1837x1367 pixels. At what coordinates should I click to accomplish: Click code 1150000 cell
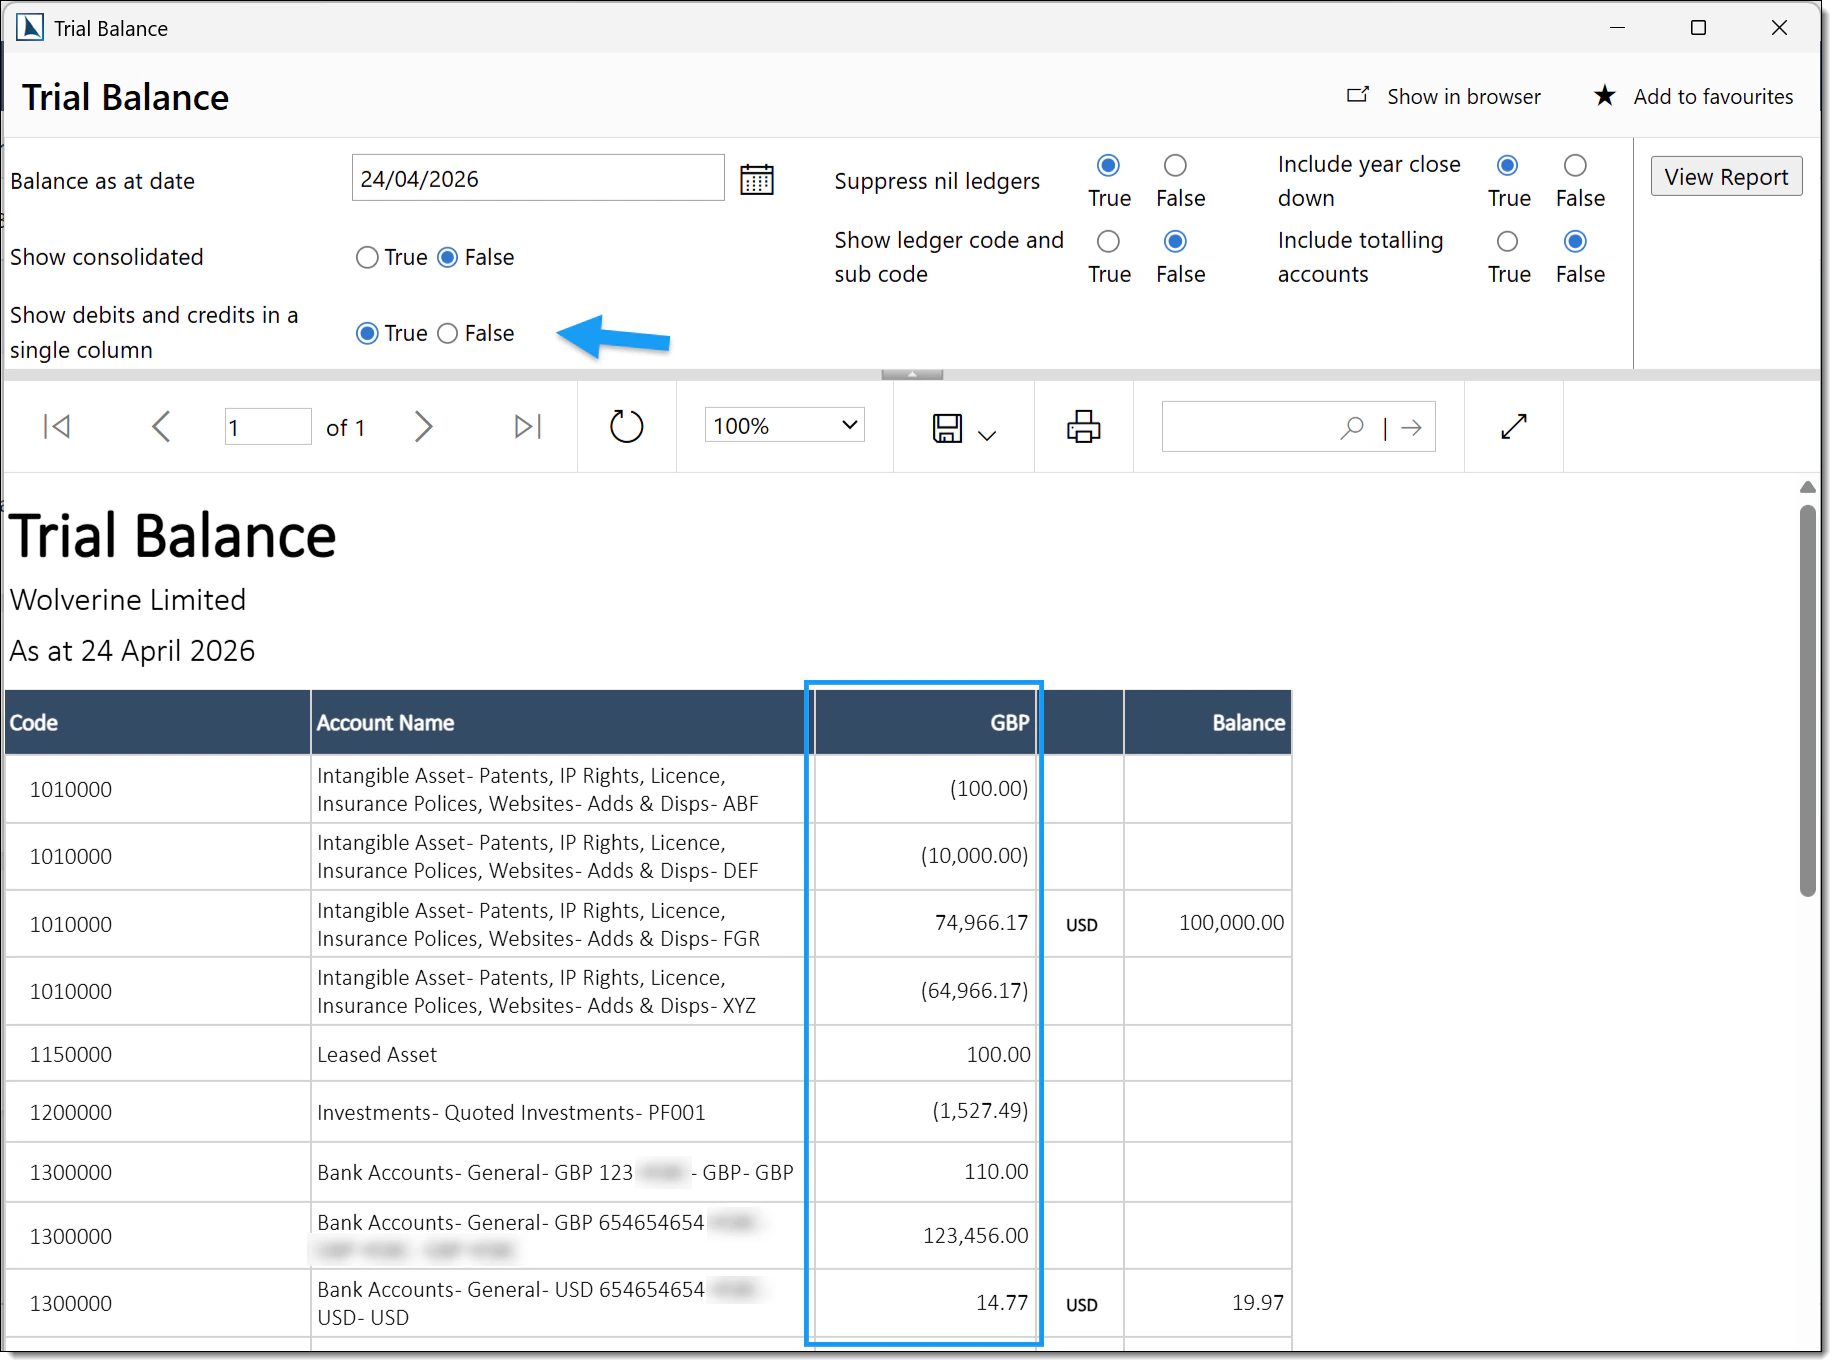point(71,1054)
